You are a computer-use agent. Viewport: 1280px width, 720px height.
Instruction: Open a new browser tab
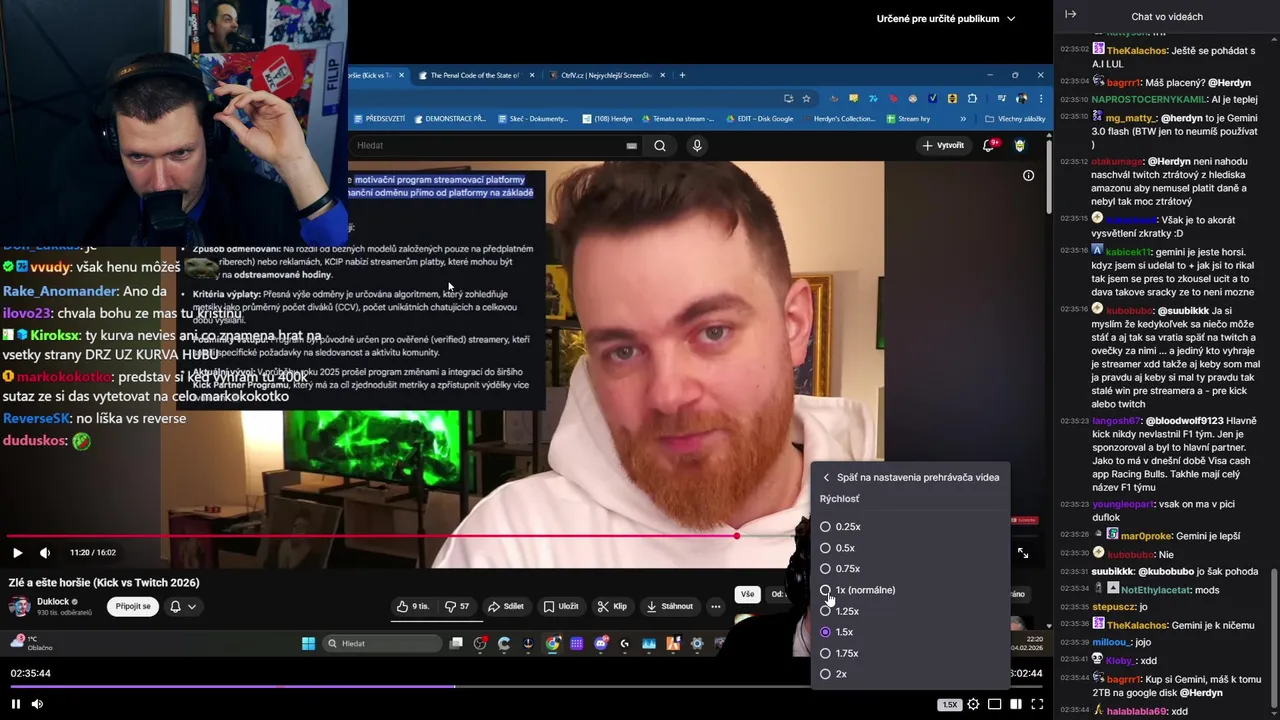coord(682,75)
